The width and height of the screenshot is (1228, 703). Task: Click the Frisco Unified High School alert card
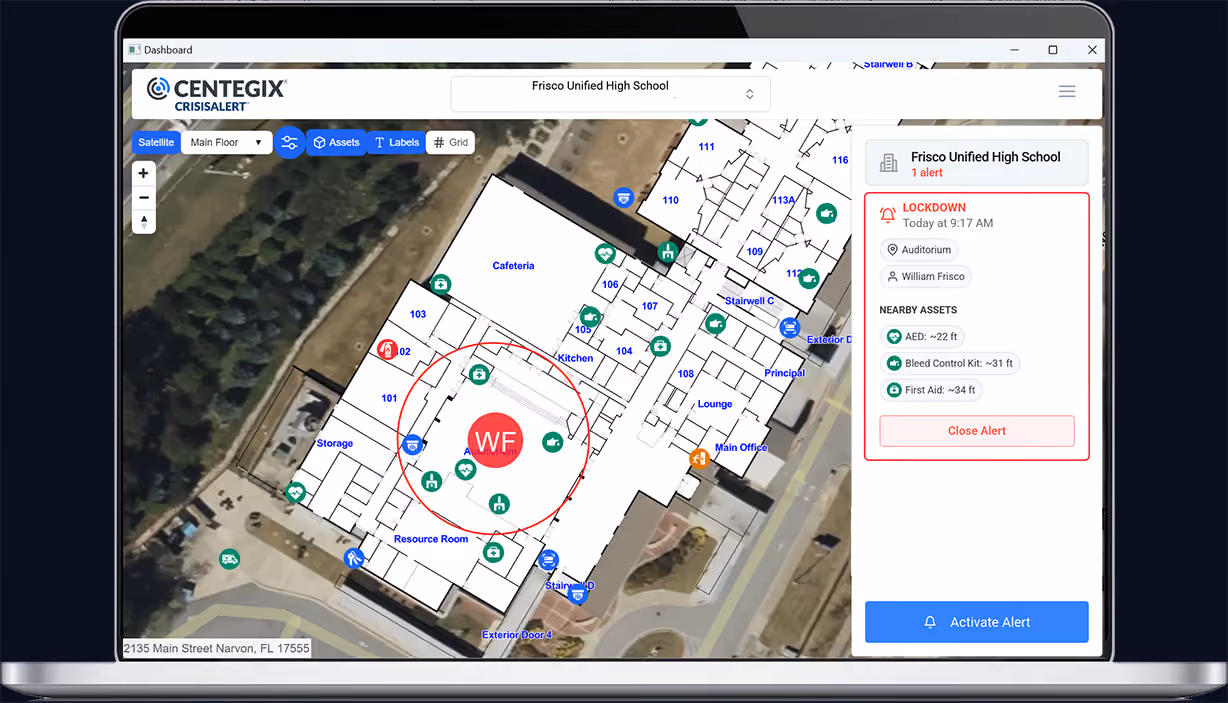pos(977,163)
